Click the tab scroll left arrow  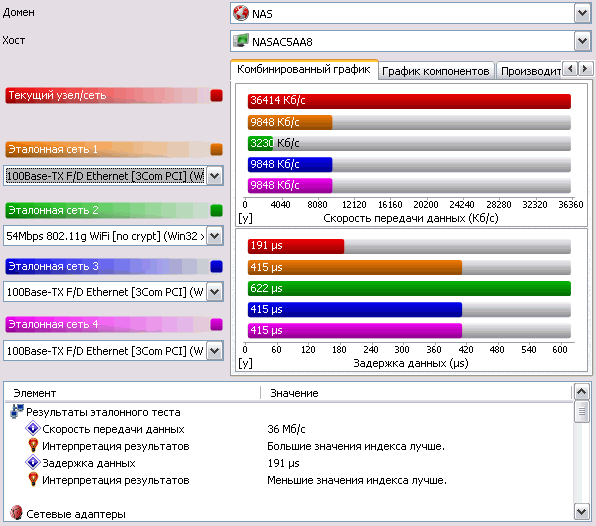[570, 69]
